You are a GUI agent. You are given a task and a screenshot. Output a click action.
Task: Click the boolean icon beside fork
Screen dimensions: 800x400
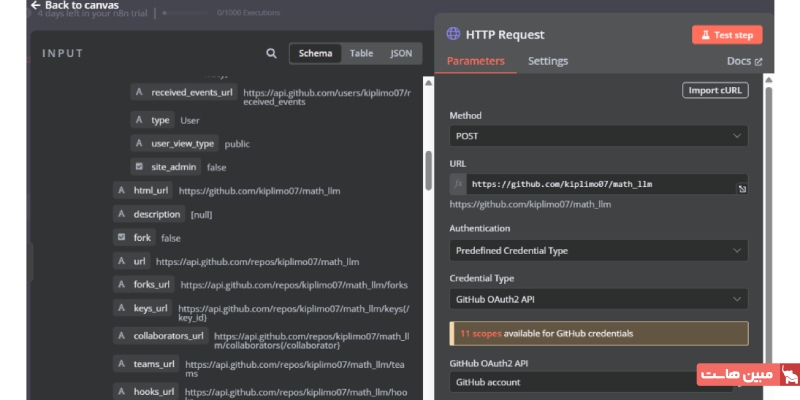121,237
